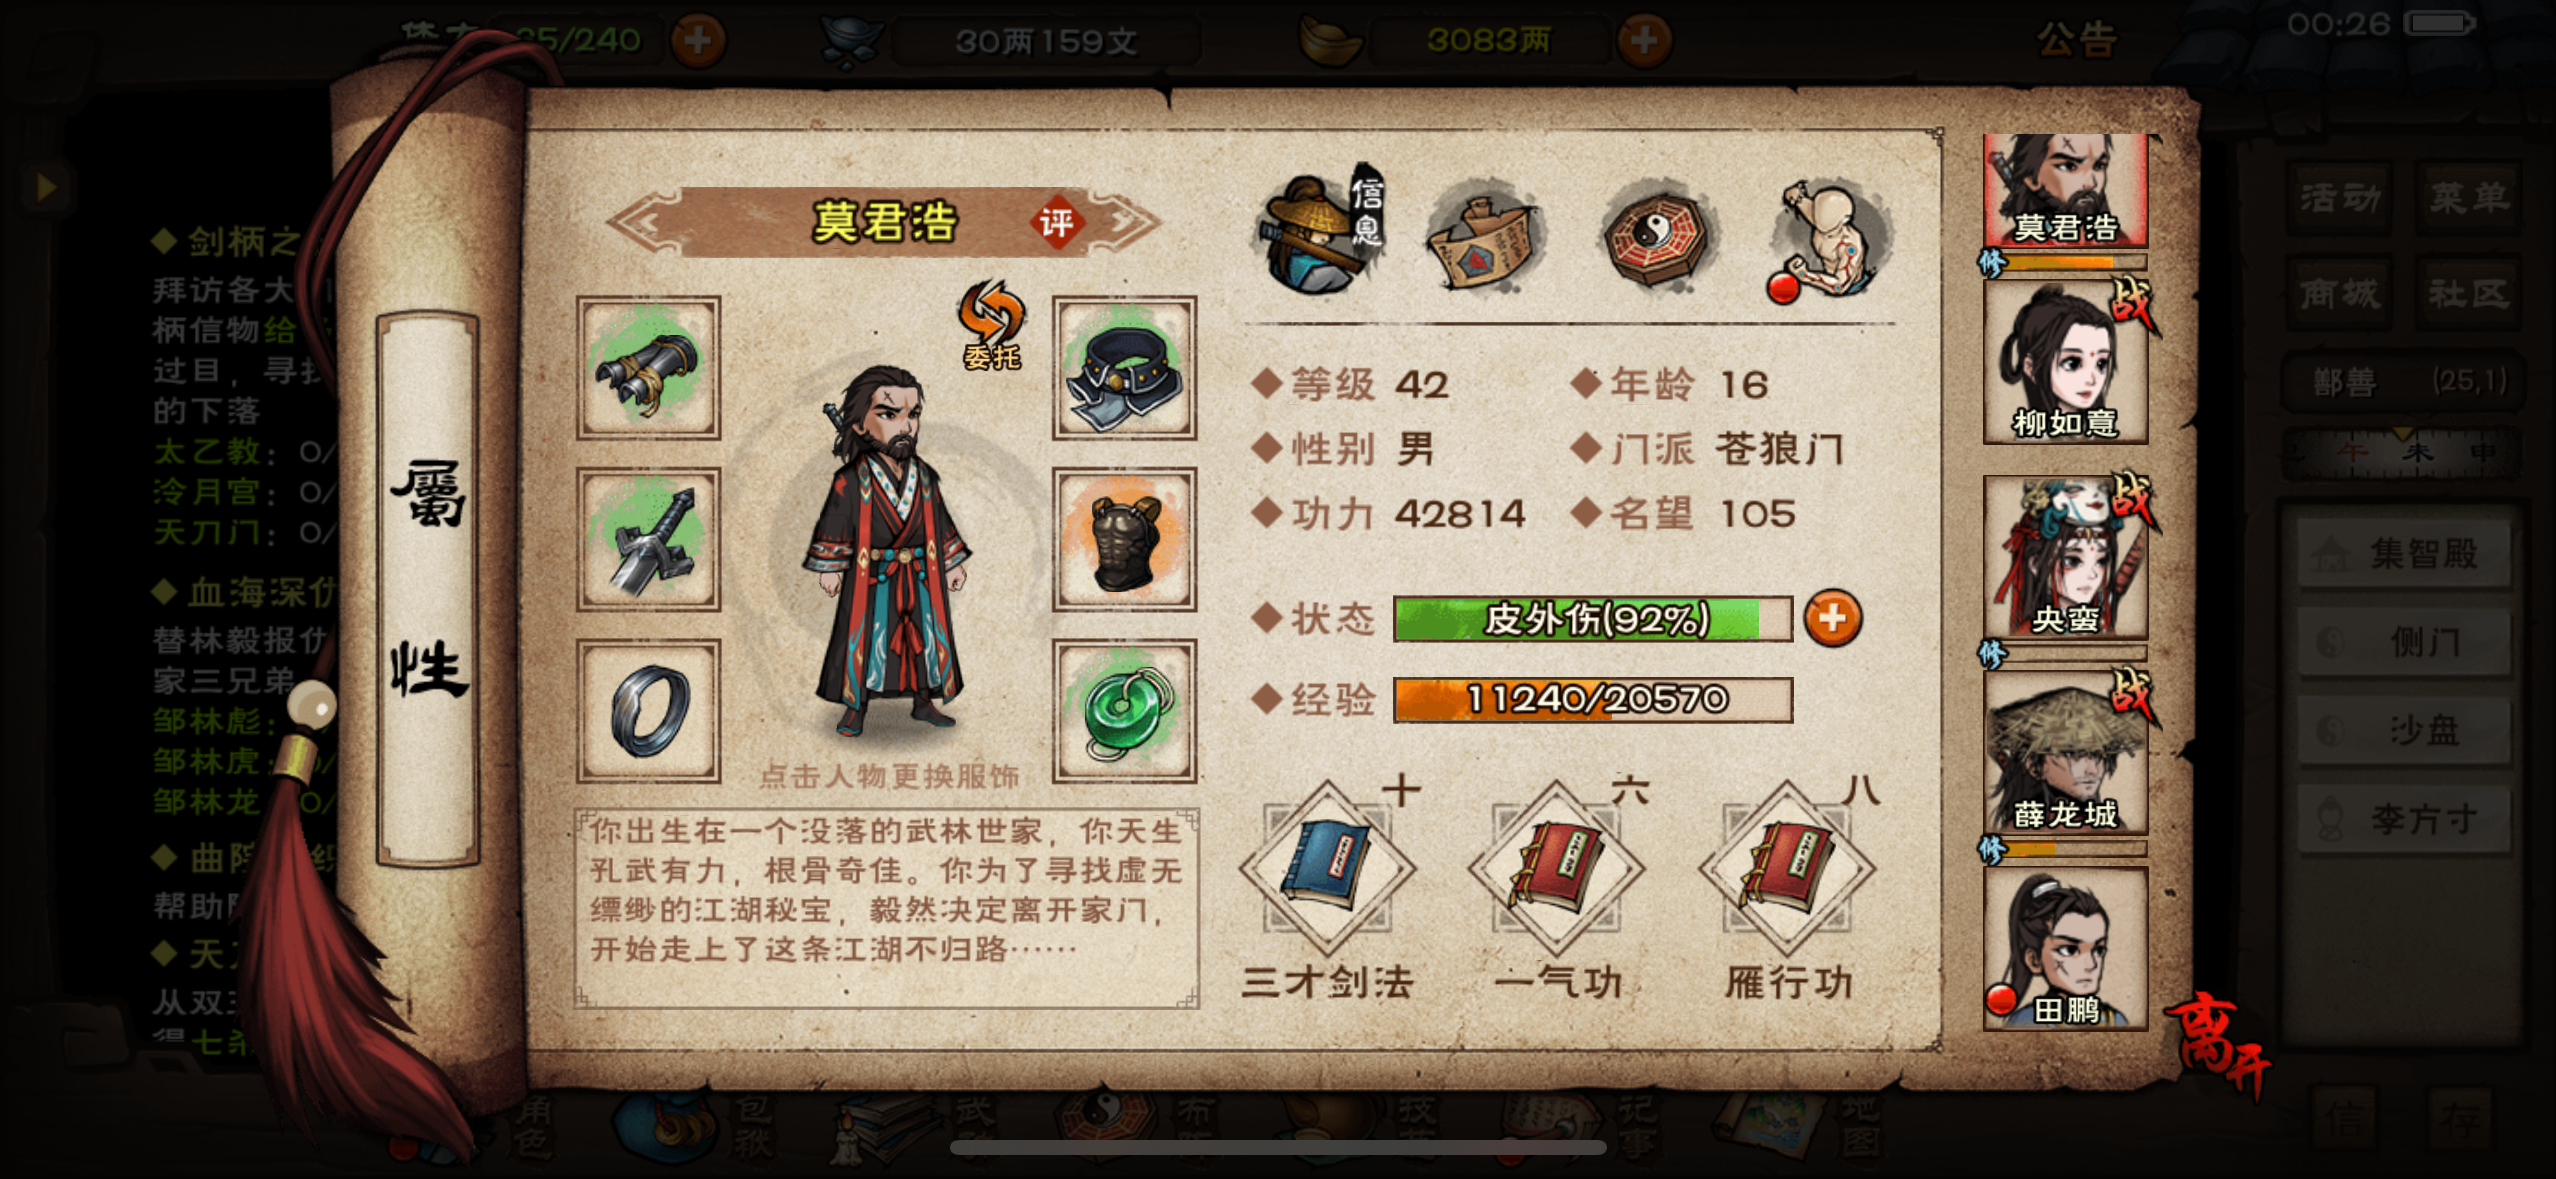Click the 经验 experience progress bar
This screenshot has height=1179, width=2556.
1592,699
